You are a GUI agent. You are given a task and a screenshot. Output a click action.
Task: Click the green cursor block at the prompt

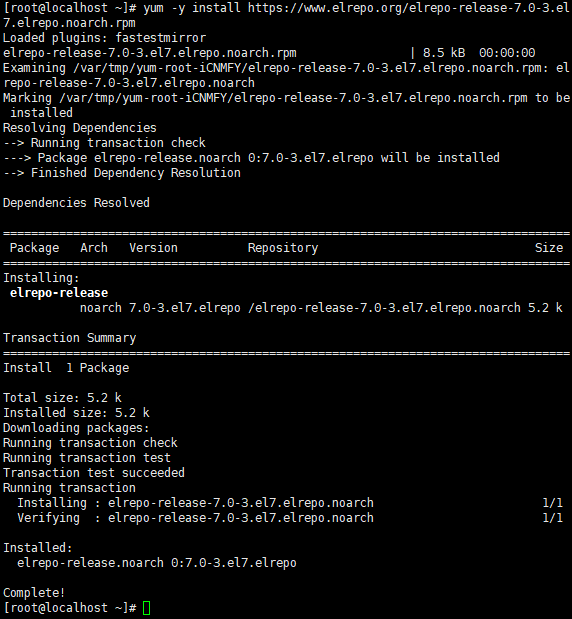click(x=146, y=608)
